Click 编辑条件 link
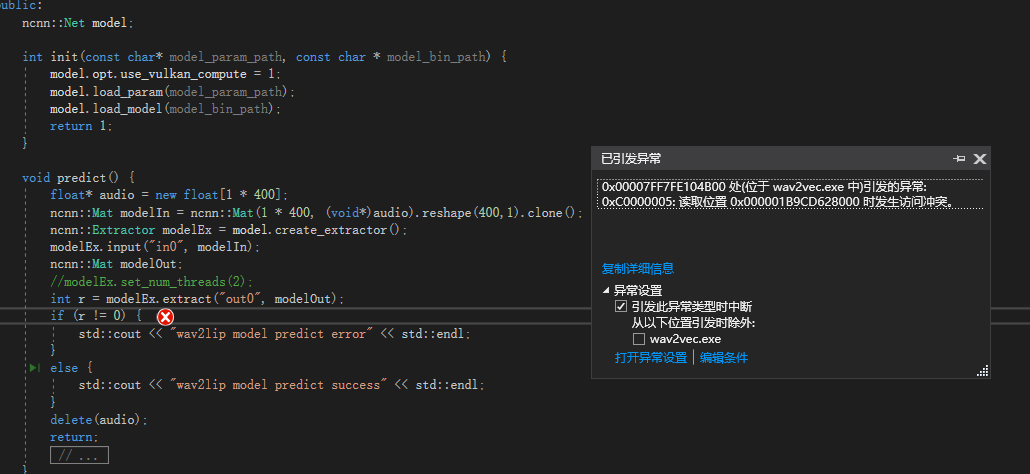1030x474 pixels. point(723,358)
